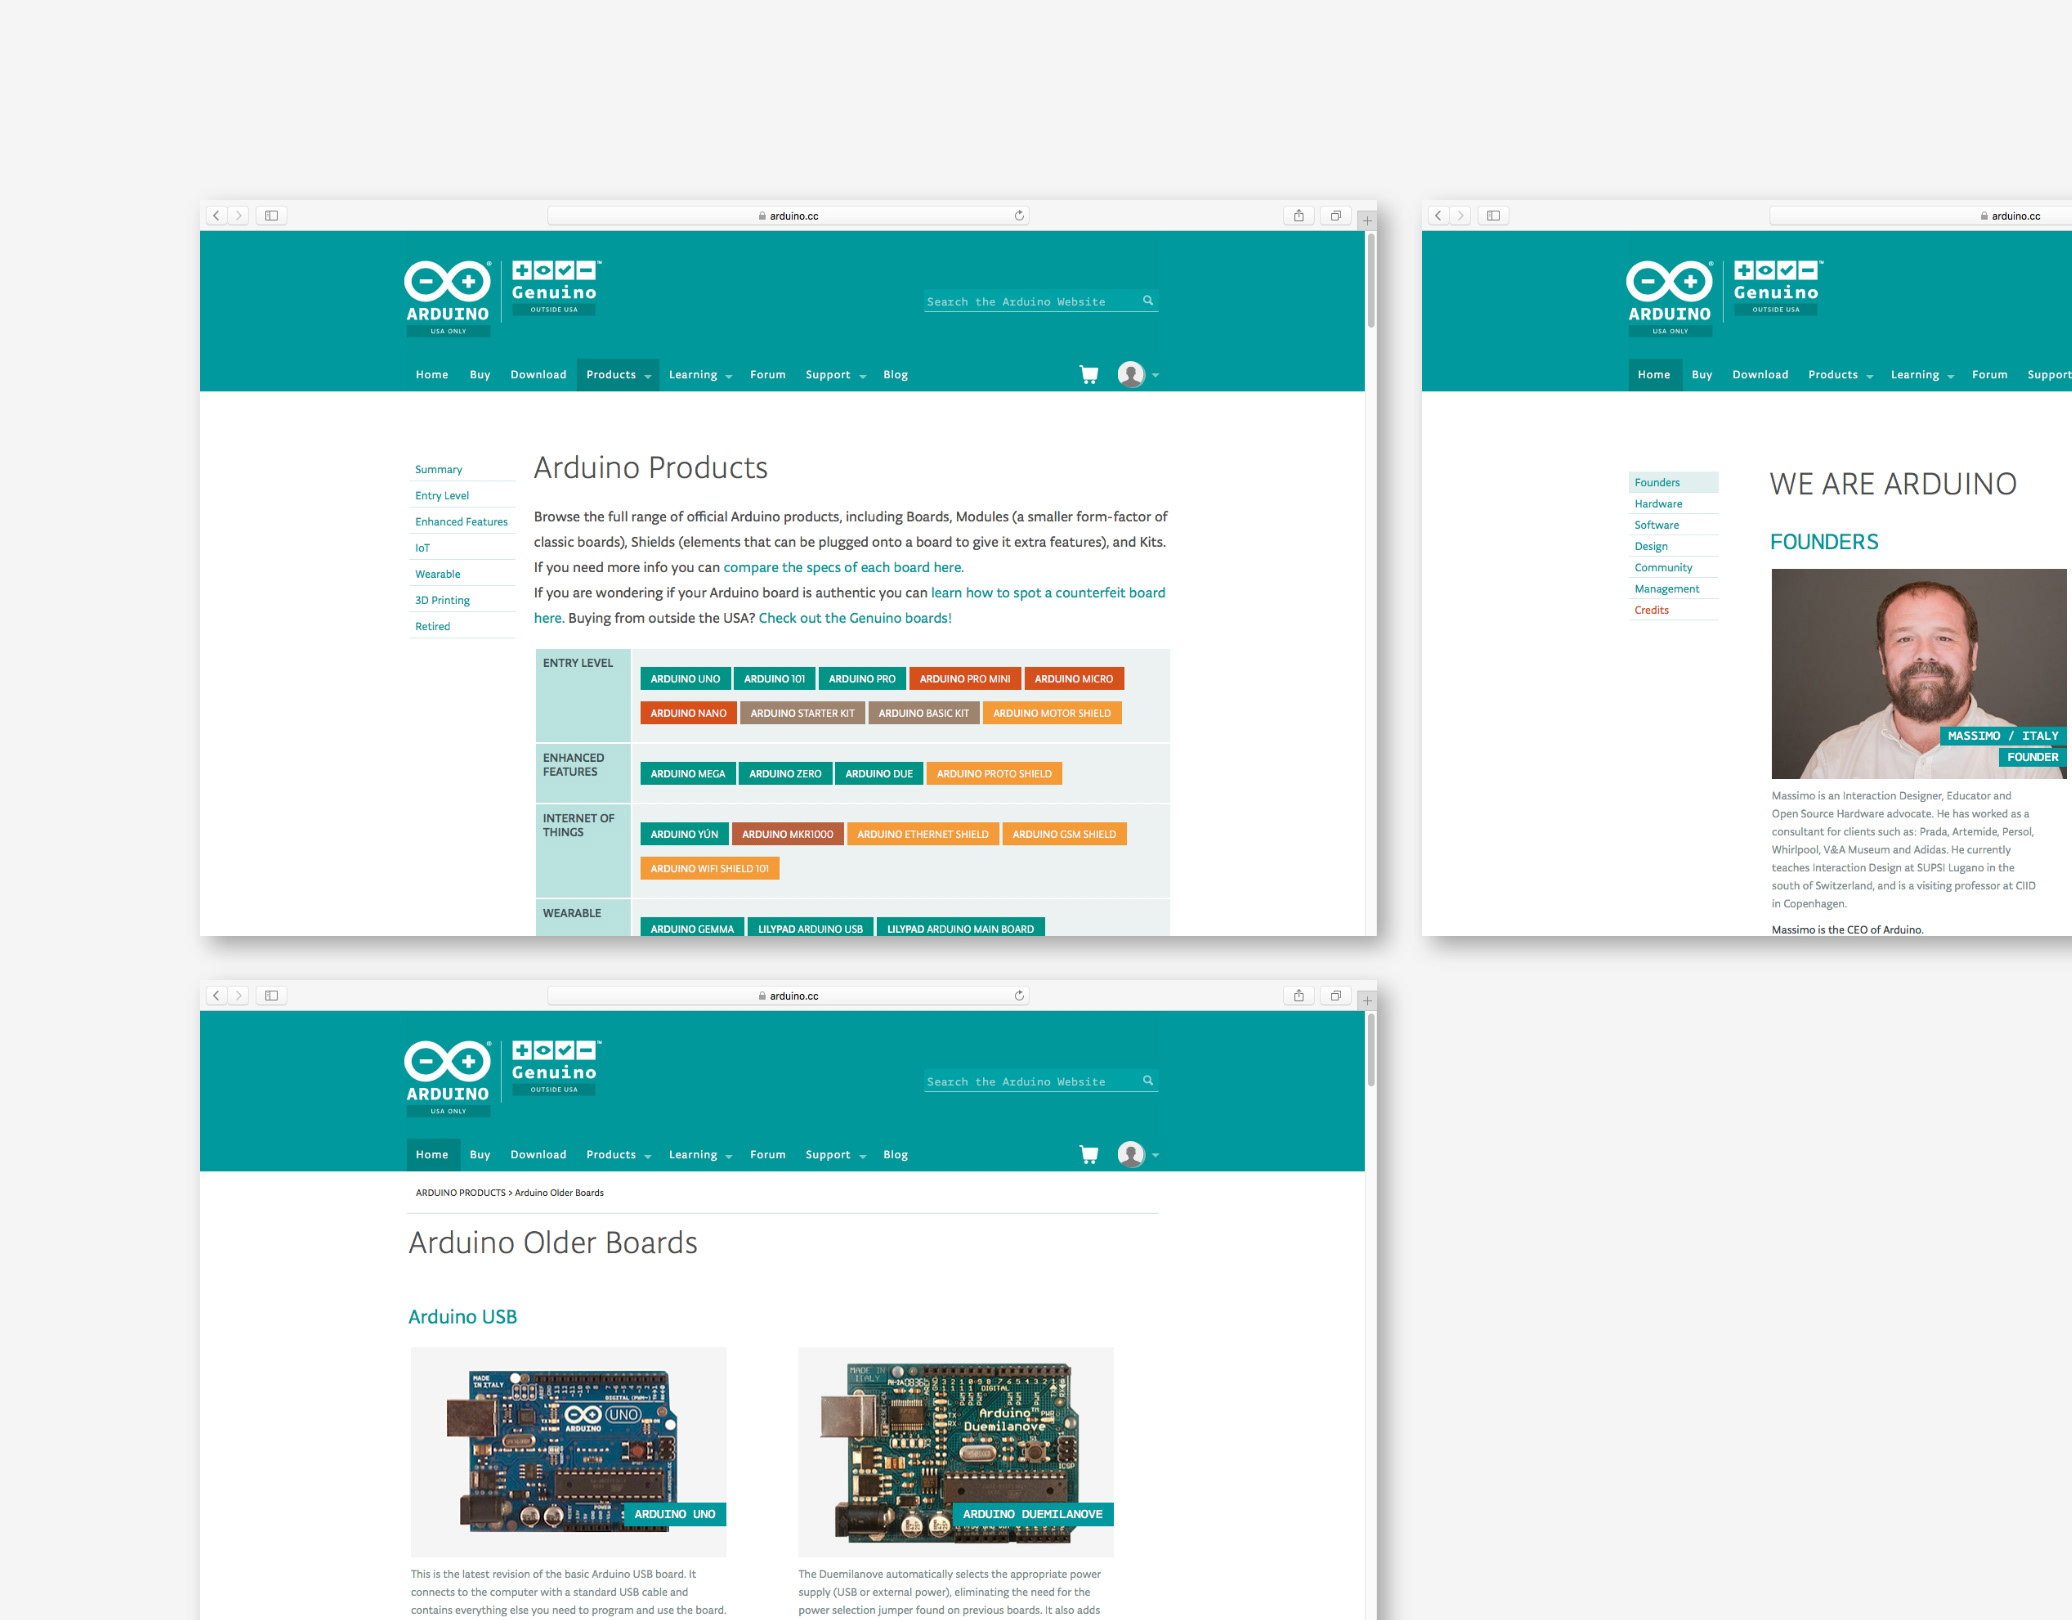The height and width of the screenshot is (1620, 2072).
Task: Open shopping cart in Products window
Action: pos(1089,374)
